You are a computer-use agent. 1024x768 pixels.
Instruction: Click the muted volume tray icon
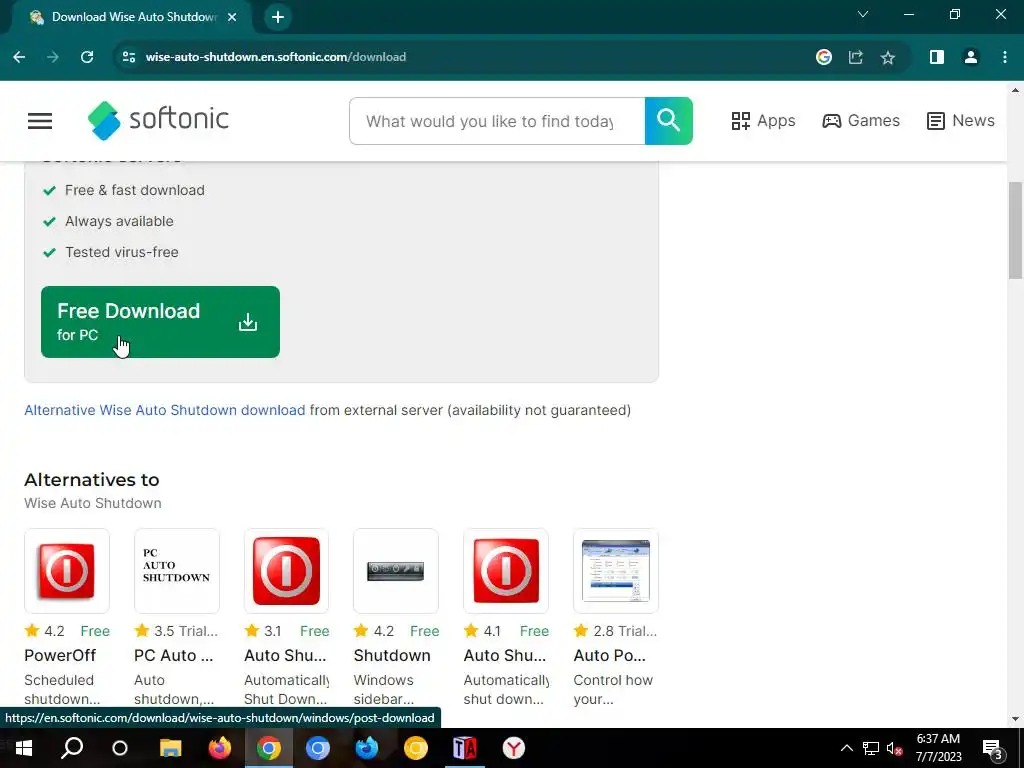895,748
